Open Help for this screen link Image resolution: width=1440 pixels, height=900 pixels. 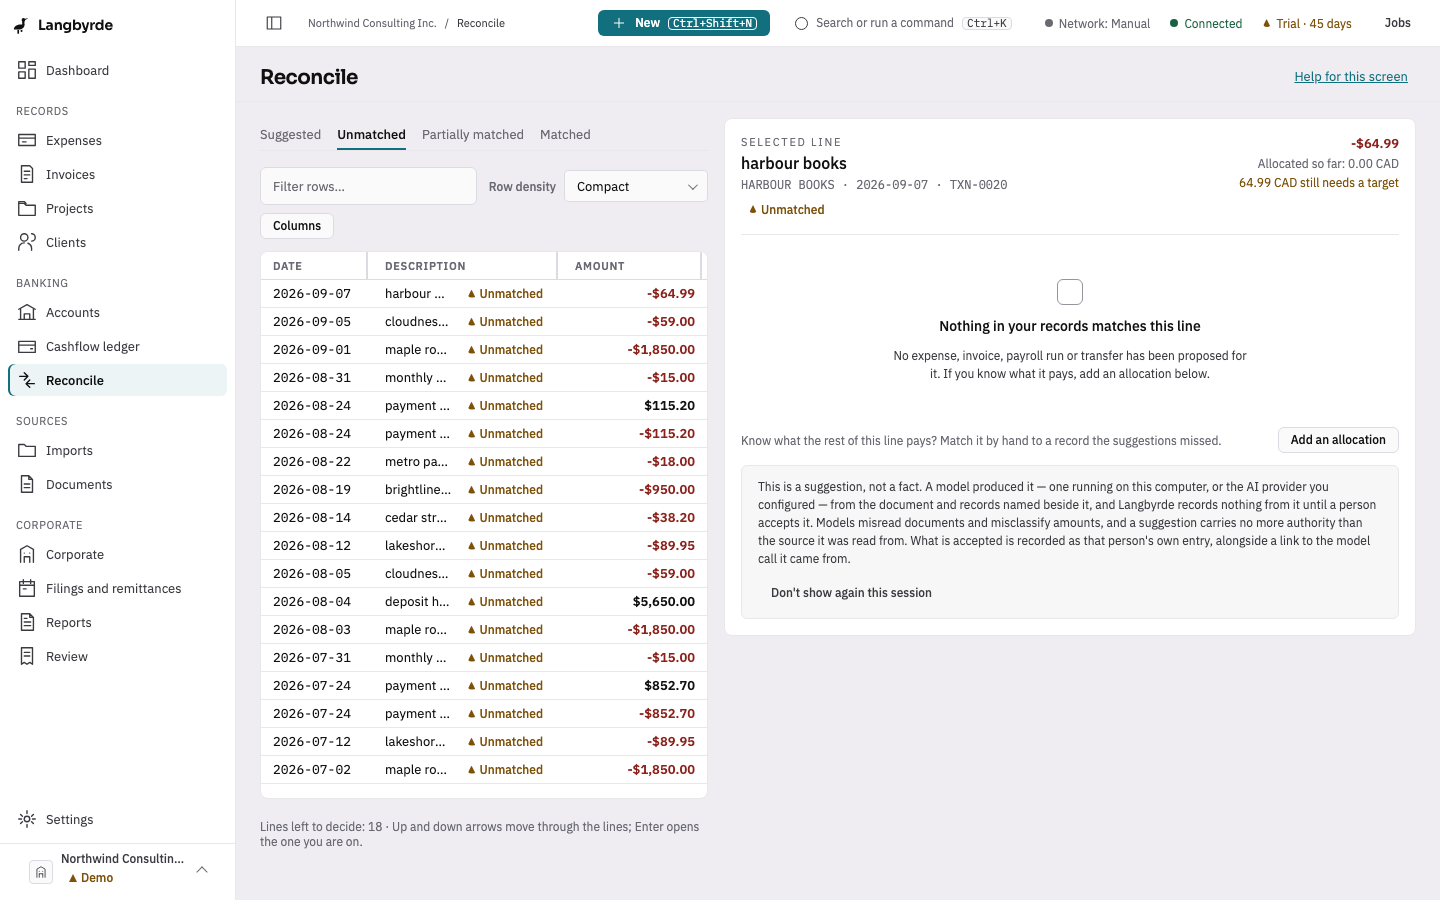click(x=1351, y=77)
